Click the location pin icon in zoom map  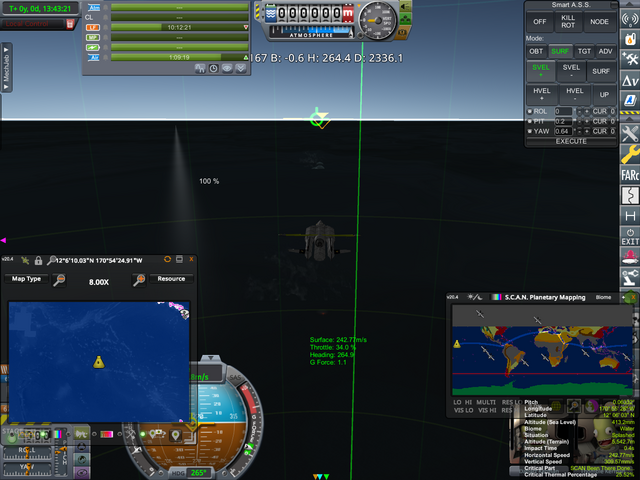pyautogui.click(x=176, y=435)
